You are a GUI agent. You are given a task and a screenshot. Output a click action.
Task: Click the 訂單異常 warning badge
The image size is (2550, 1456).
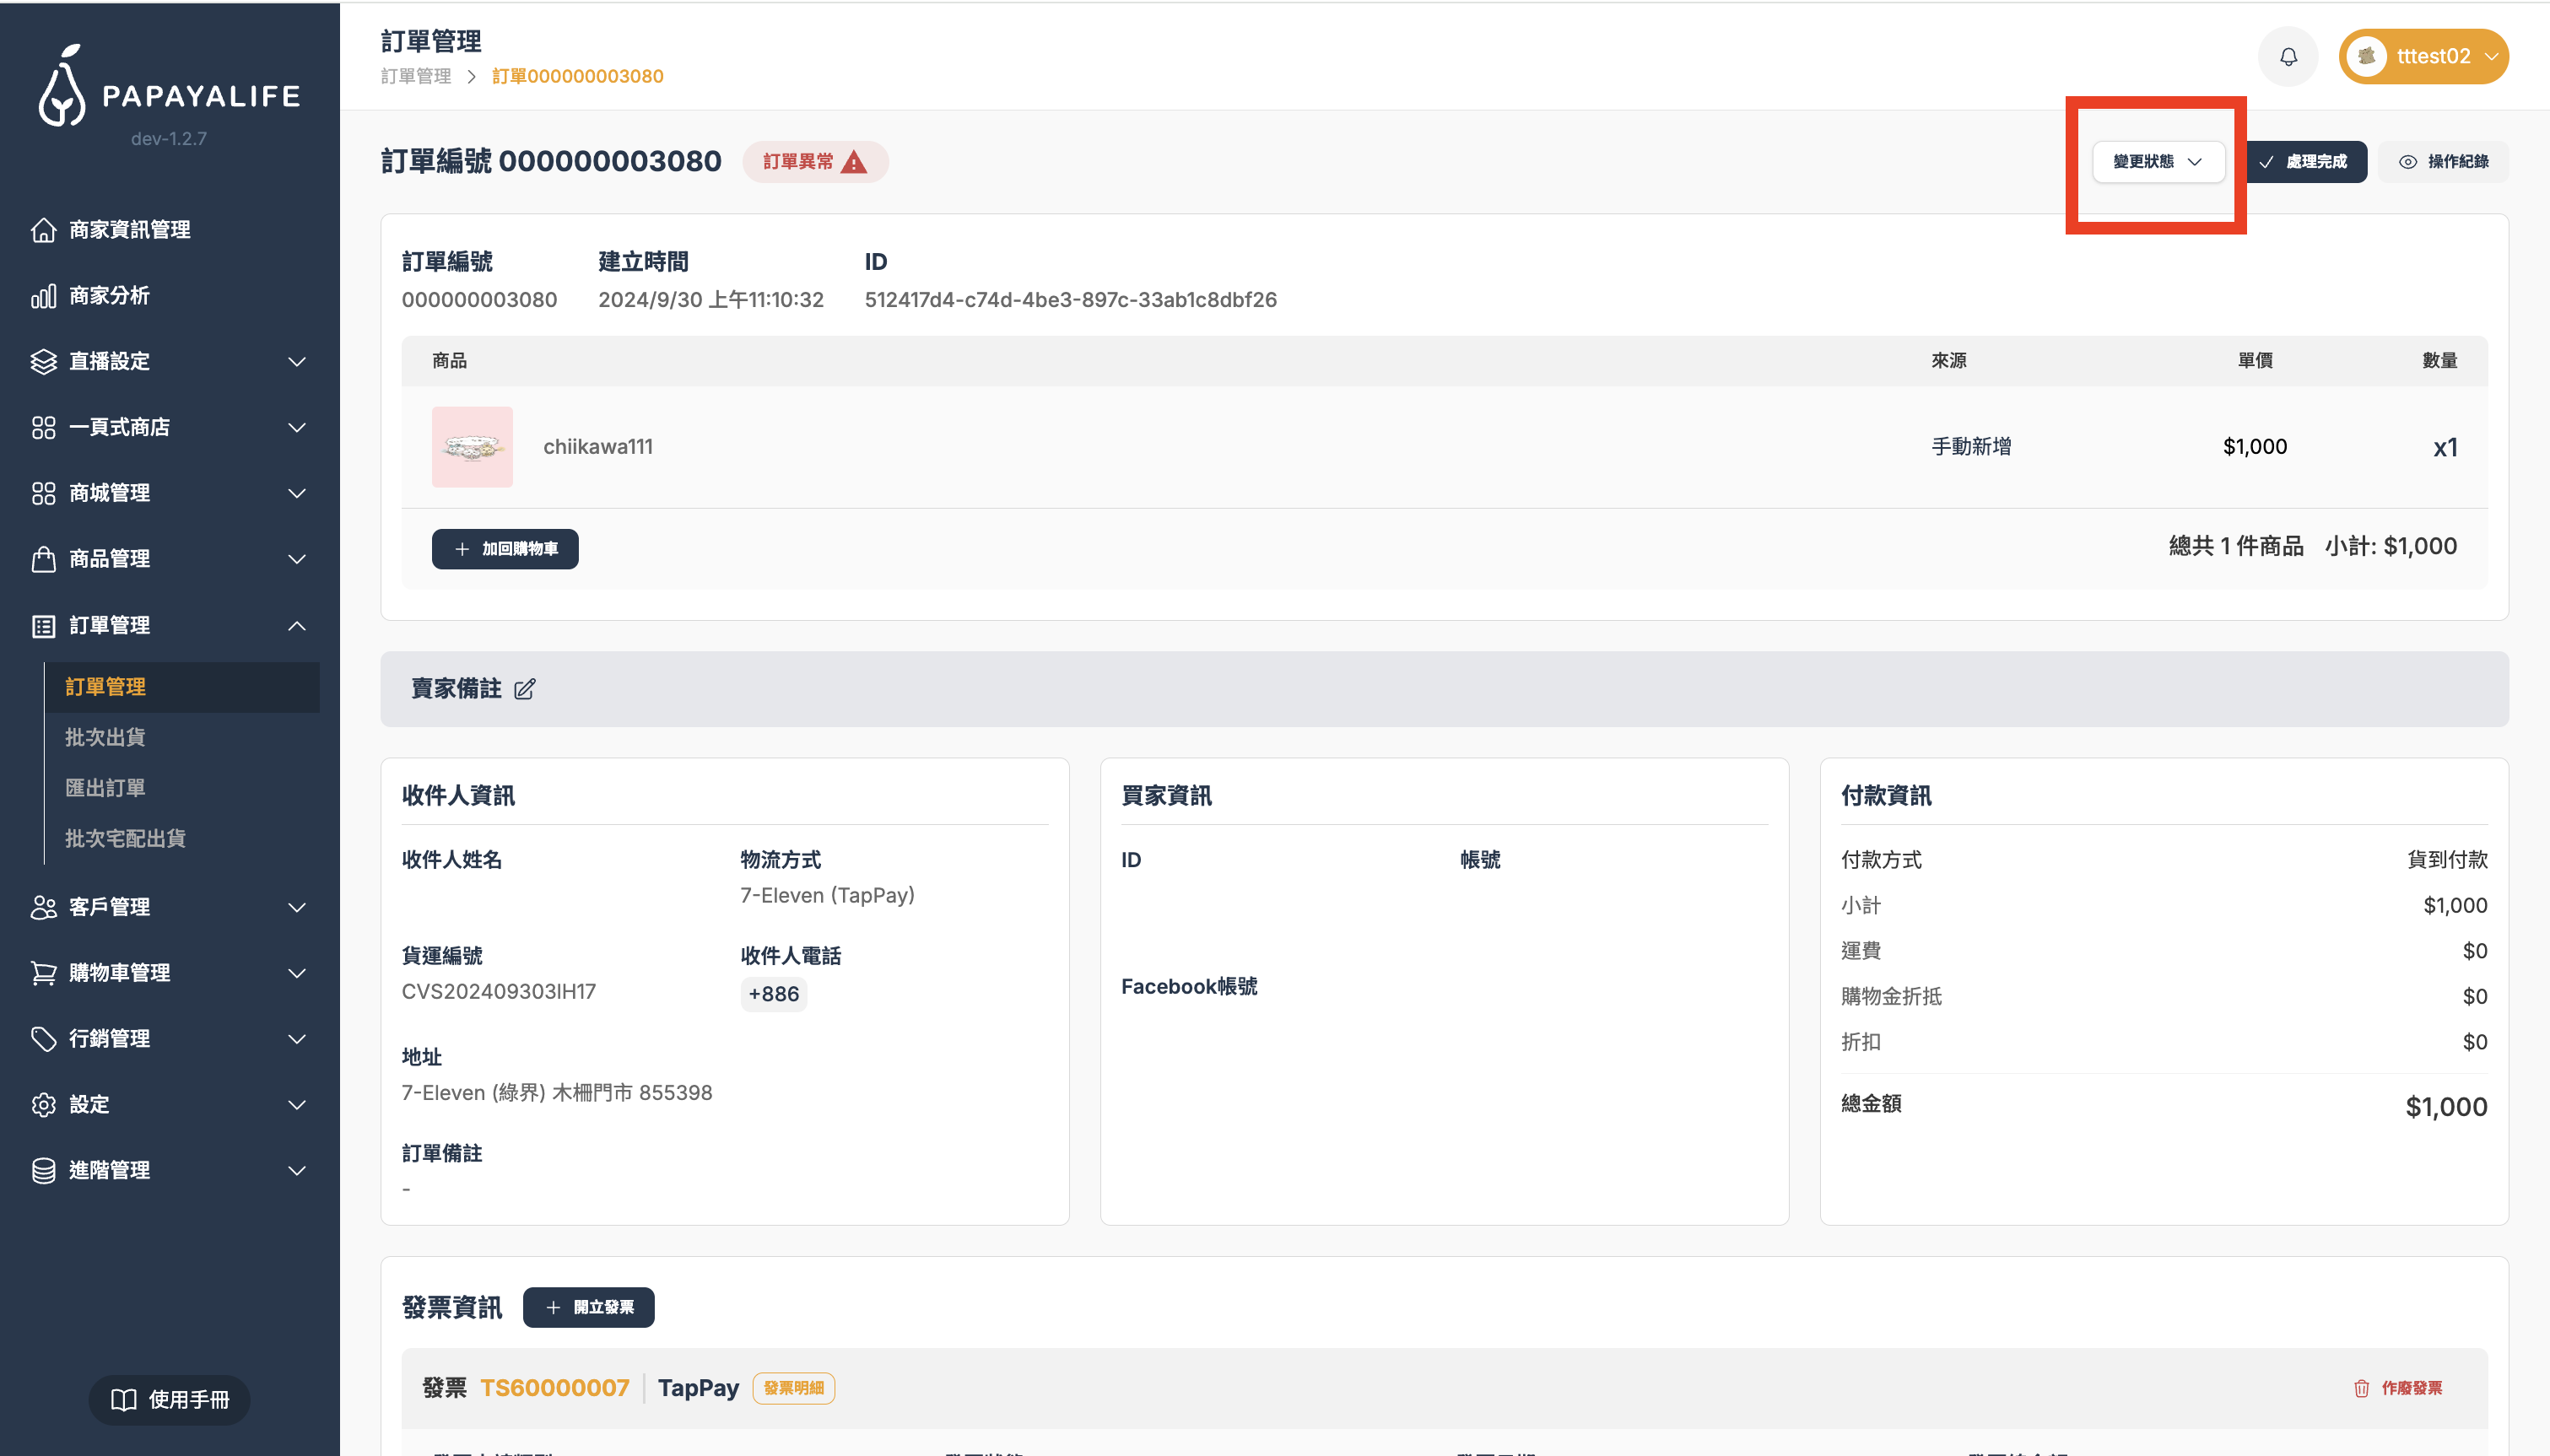coord(814,162)
